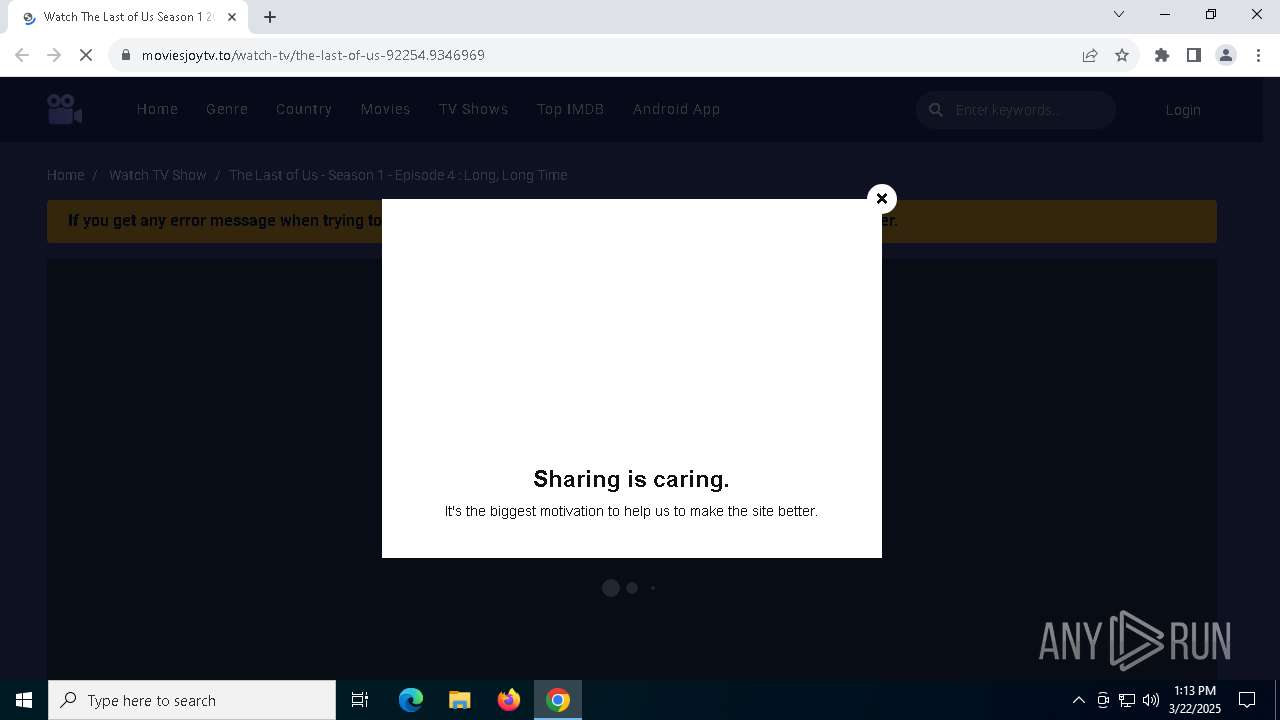Close the Sharing is caring popup
Viewport: 1280px width, 720px height.
point(881,198)
